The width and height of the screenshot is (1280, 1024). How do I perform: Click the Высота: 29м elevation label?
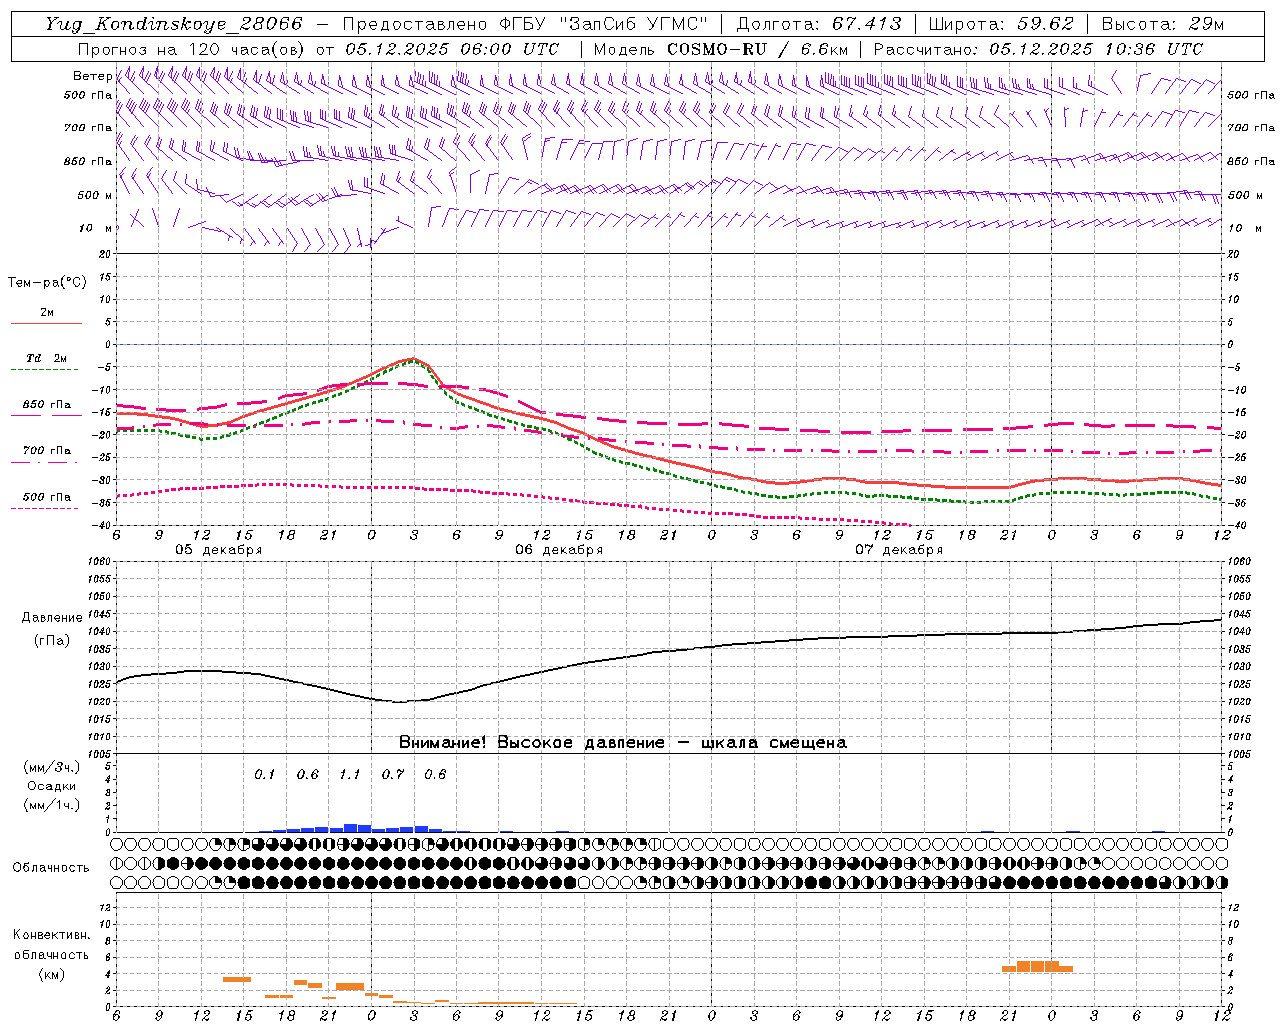click(1163, 24)
